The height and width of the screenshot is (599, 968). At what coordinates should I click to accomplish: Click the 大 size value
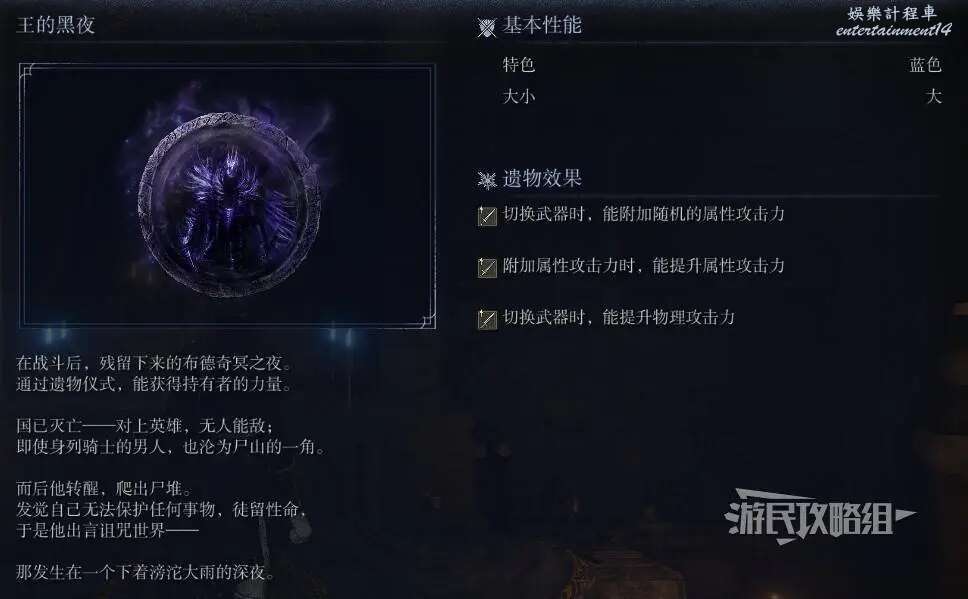pos(933,96)
